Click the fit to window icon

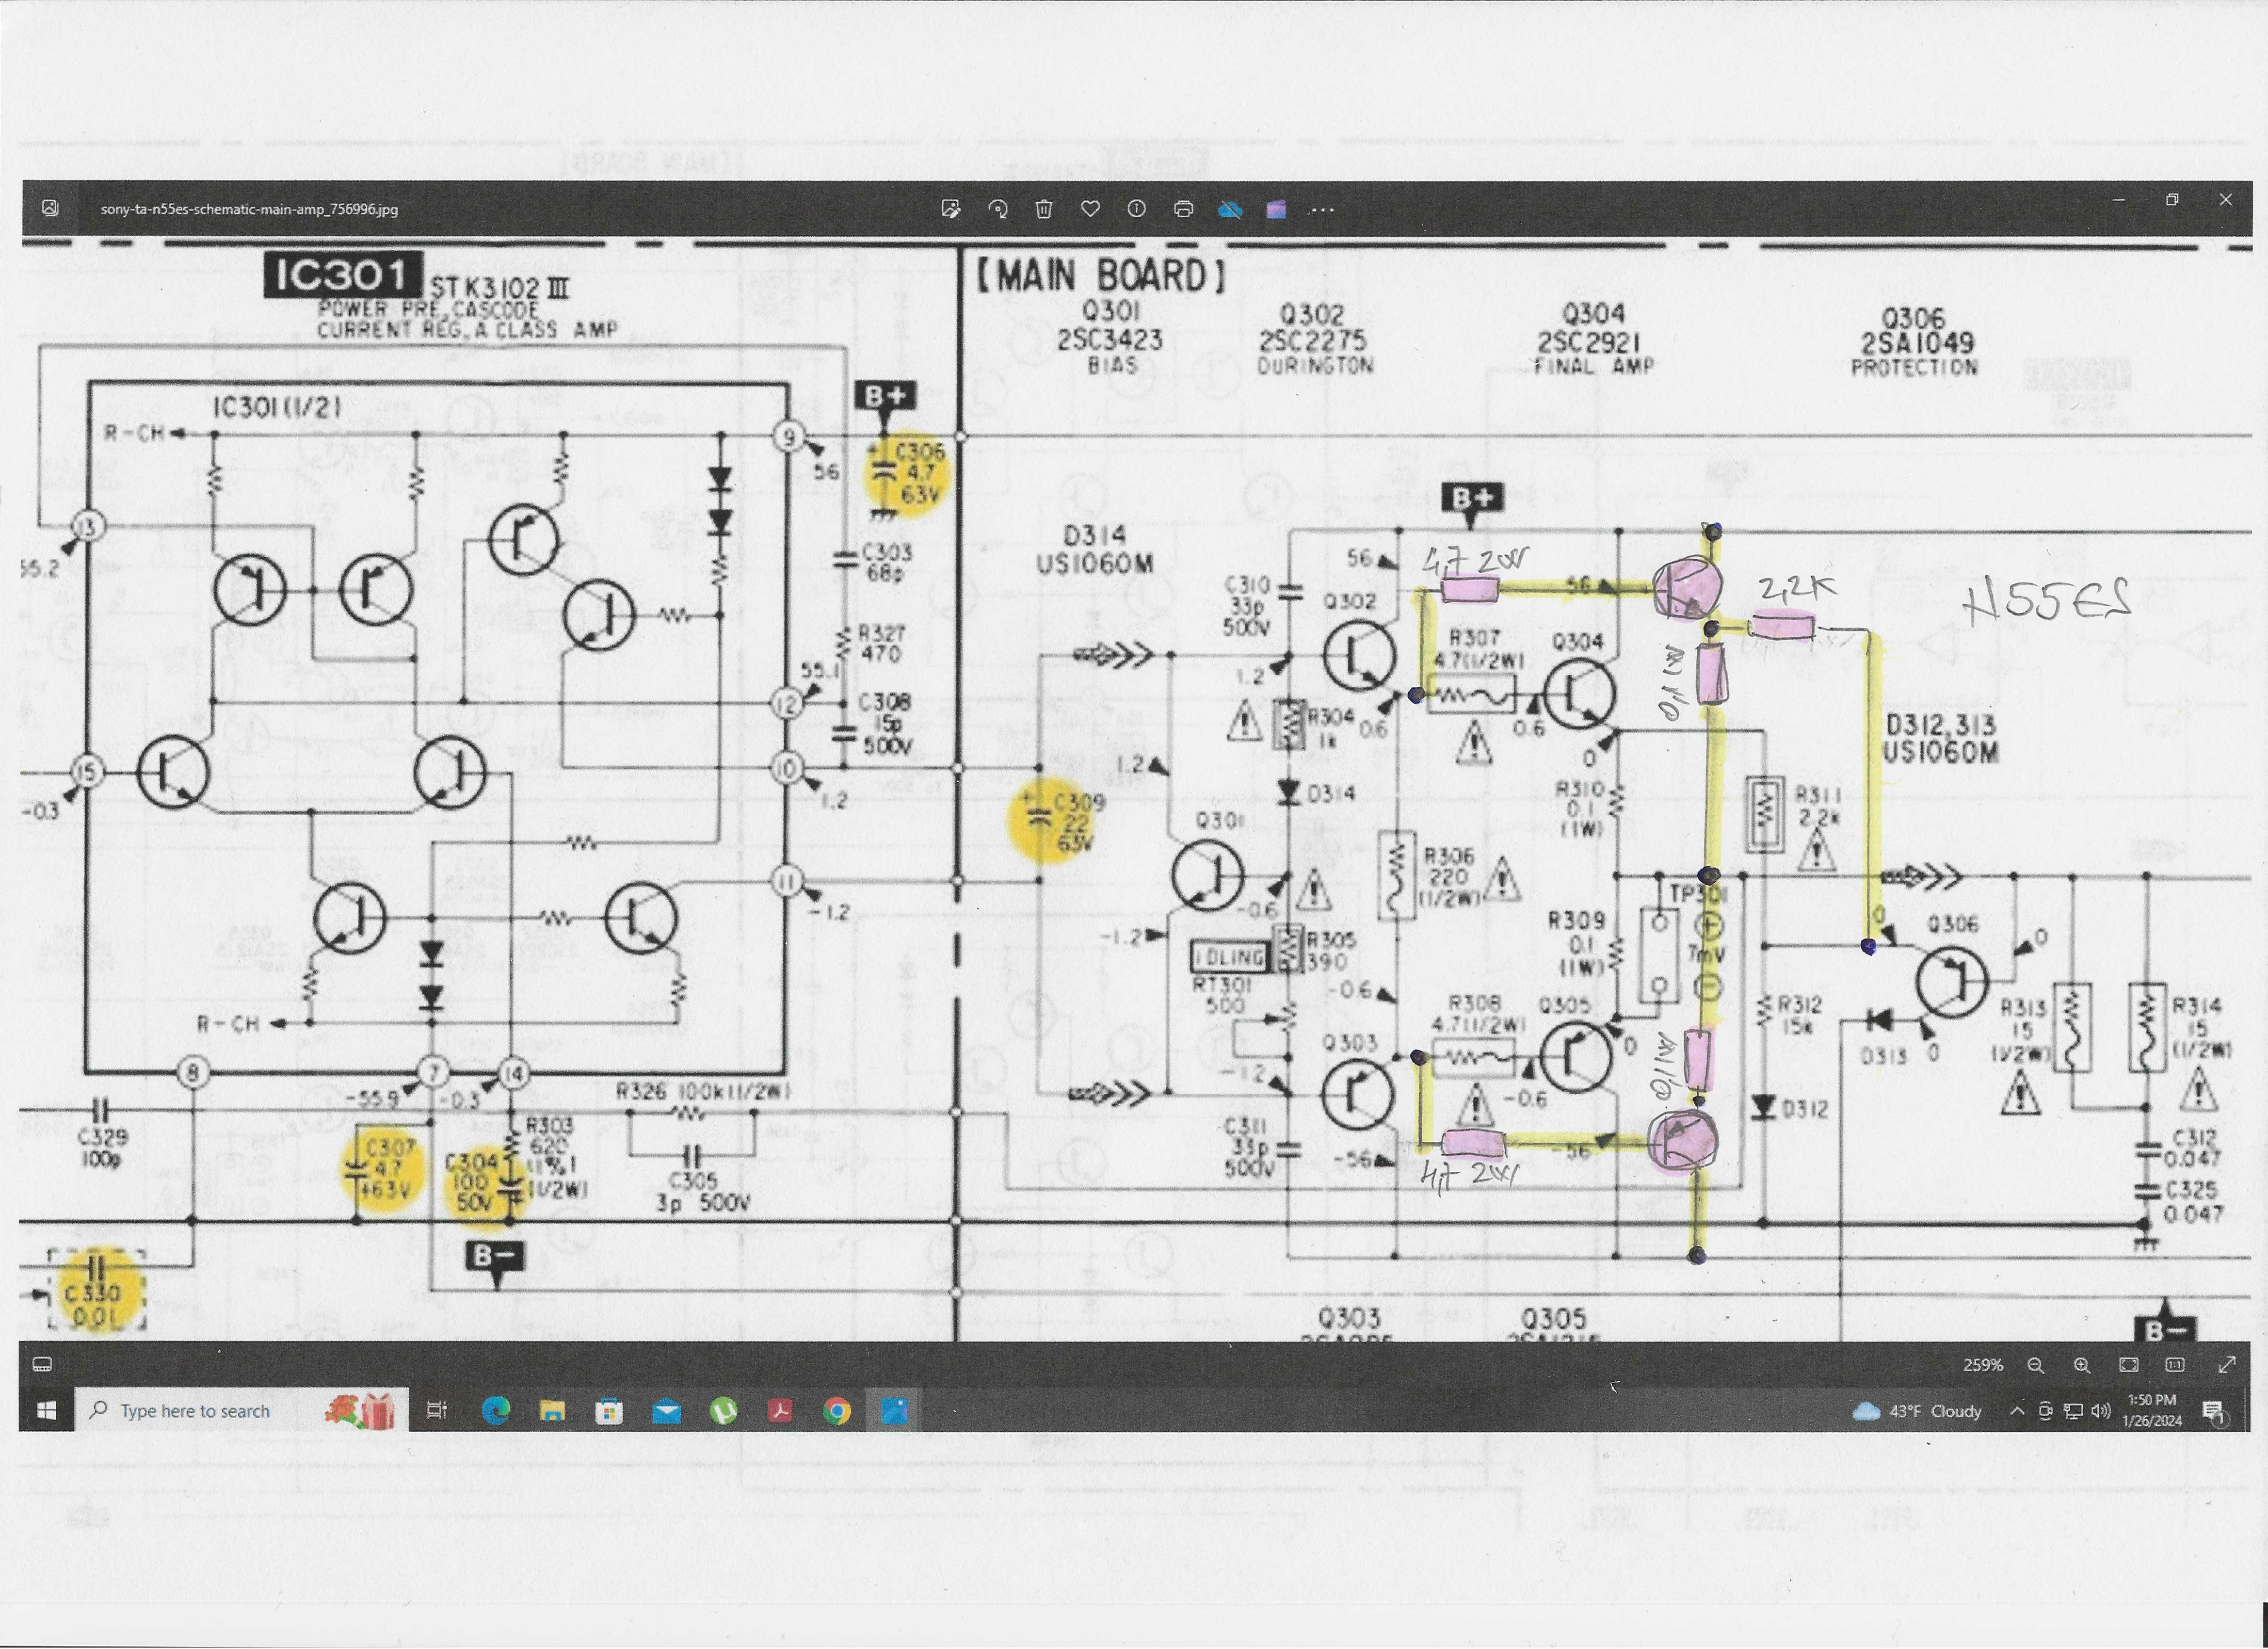coord(2129,1365)
